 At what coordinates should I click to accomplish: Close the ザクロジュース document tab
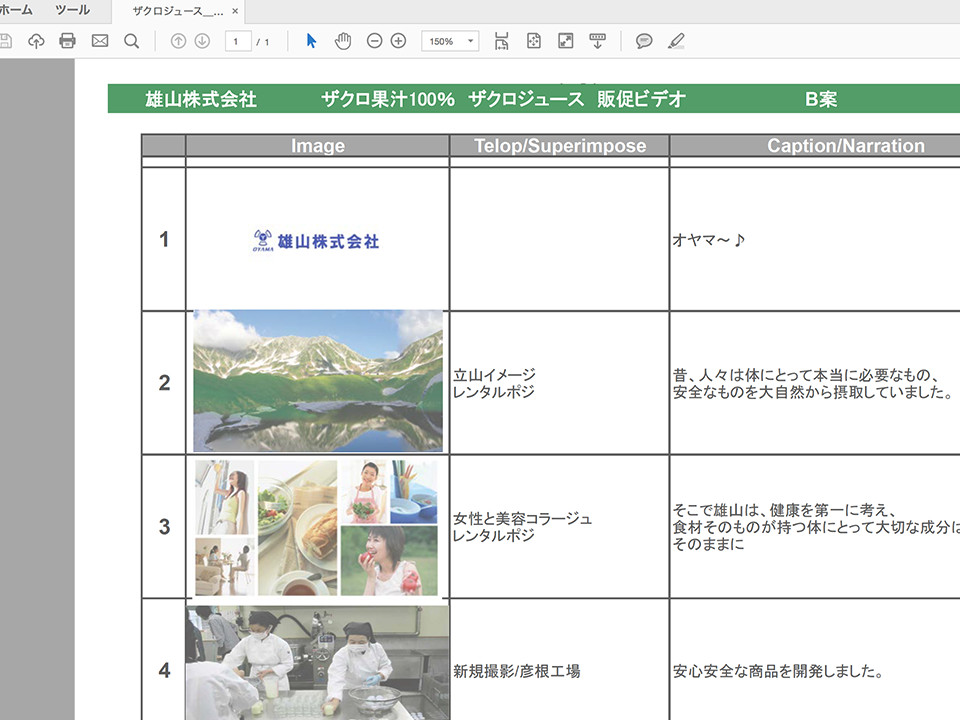(x=235, y=11)
